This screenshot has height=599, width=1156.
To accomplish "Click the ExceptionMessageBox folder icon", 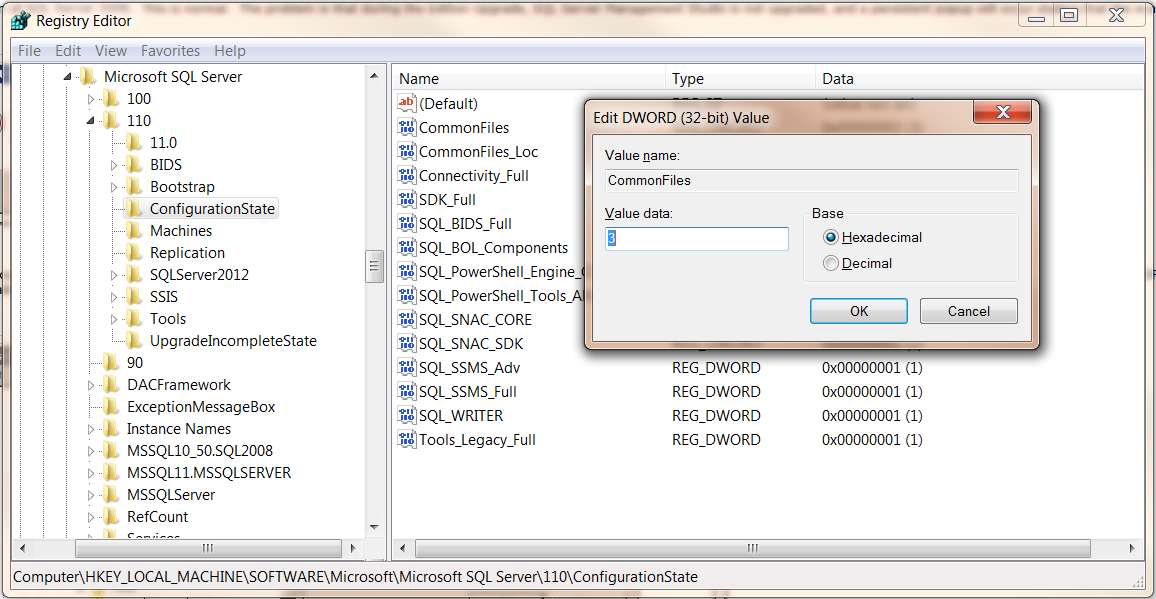I will [111, 406].
